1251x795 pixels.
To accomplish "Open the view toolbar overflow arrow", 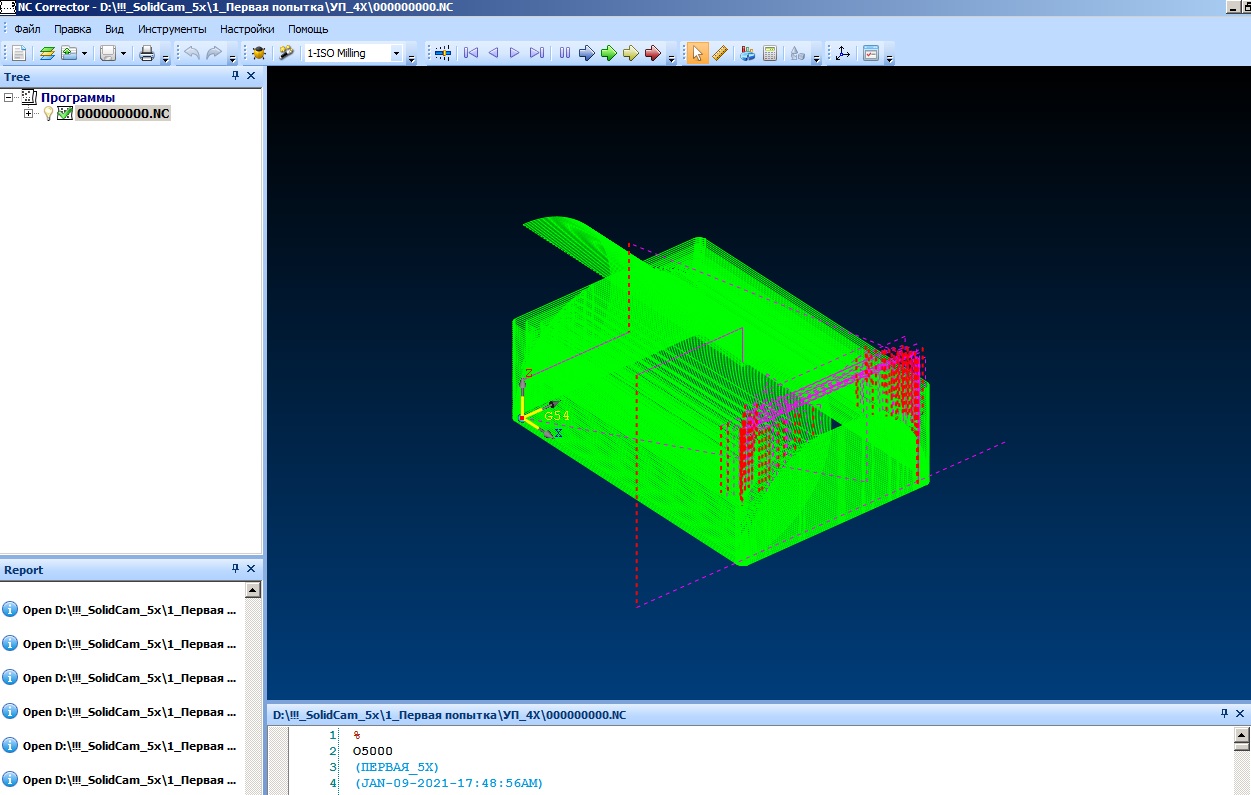I will click(890, 58).
